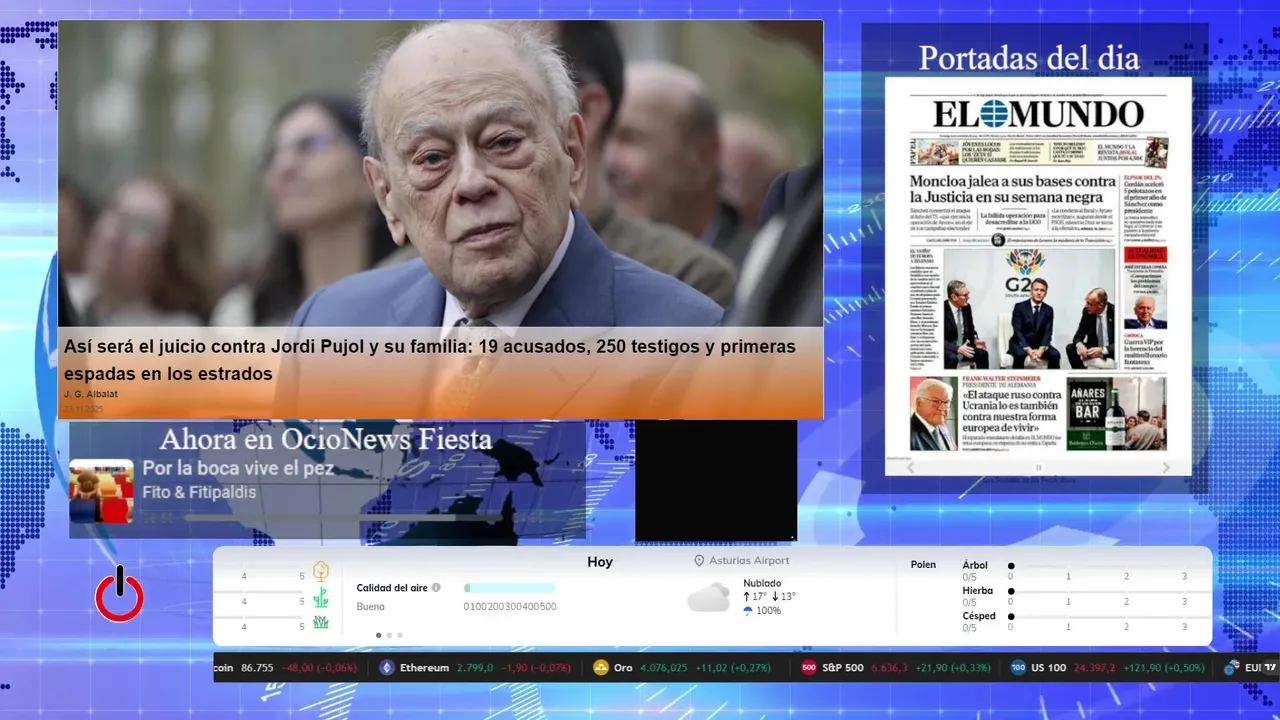Open the main news photo of Jordi Pujol
Viewport: 1280px width, 720px height.
click(440, 175)
